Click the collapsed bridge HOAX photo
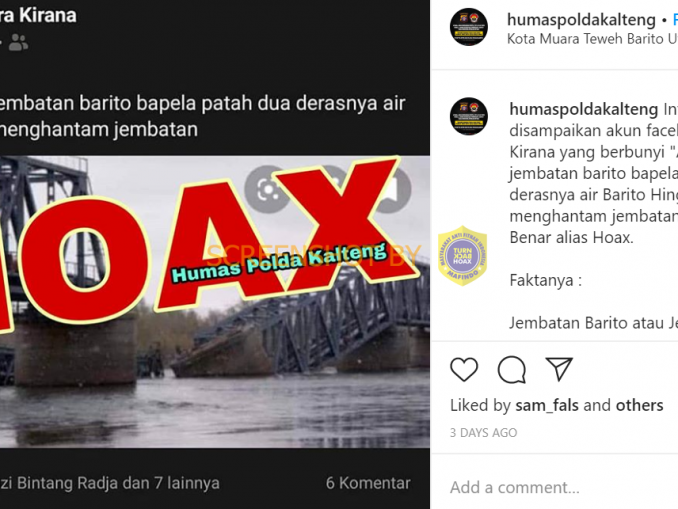 point(215,302)
